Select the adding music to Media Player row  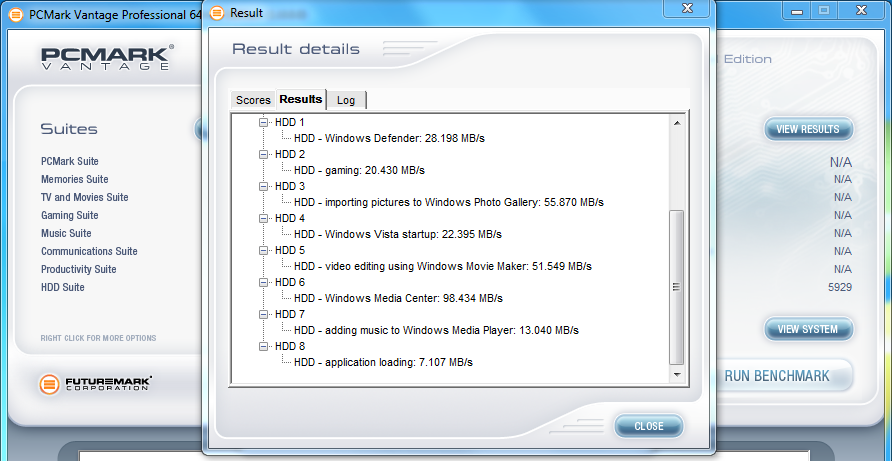click(436, 330)
